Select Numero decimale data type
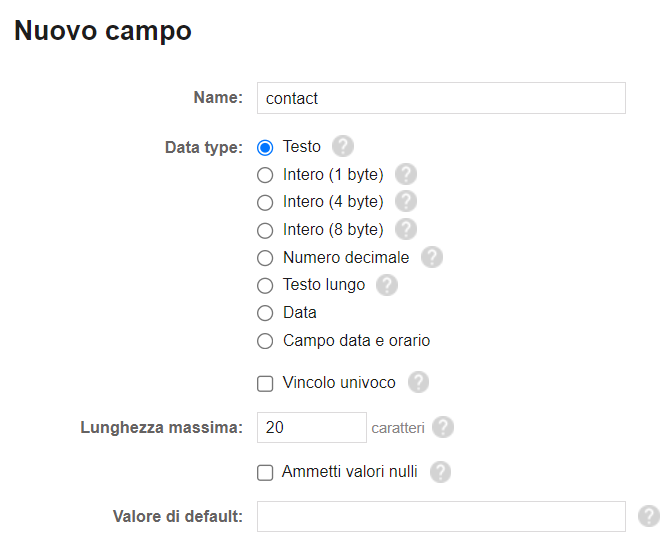672x535 pixels. coord(265,258)
